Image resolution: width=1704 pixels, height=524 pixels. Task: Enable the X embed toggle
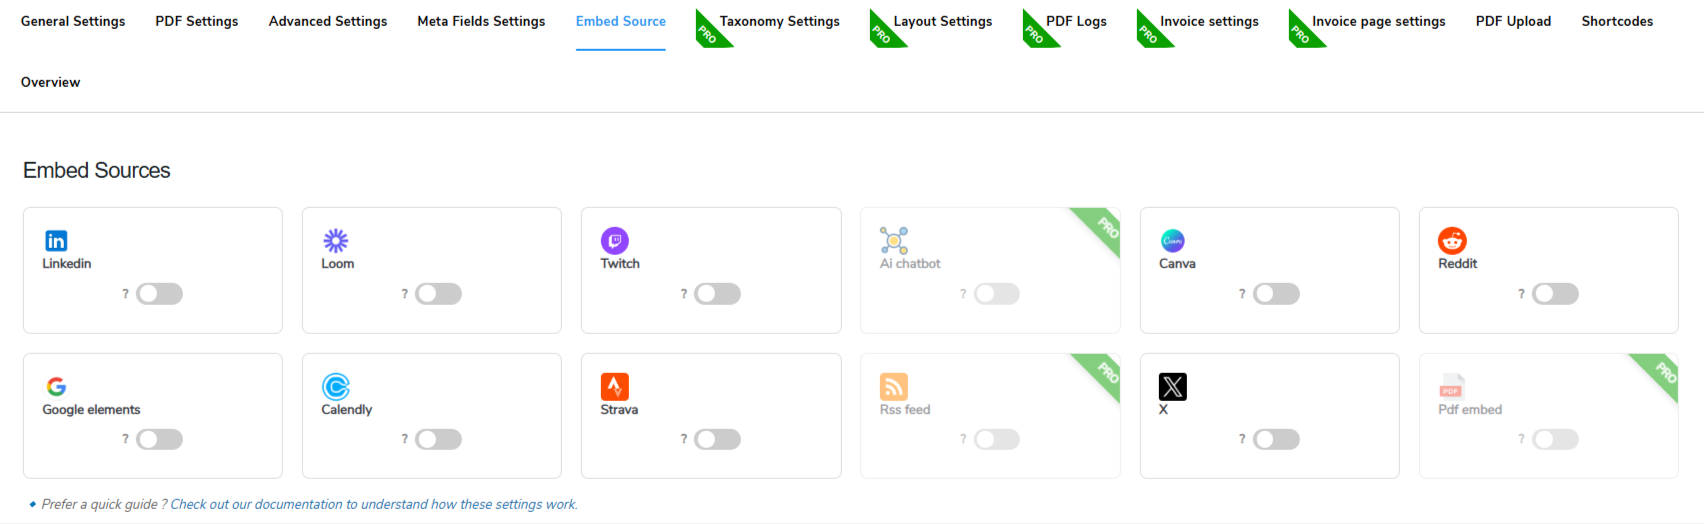pos(1276,439)
